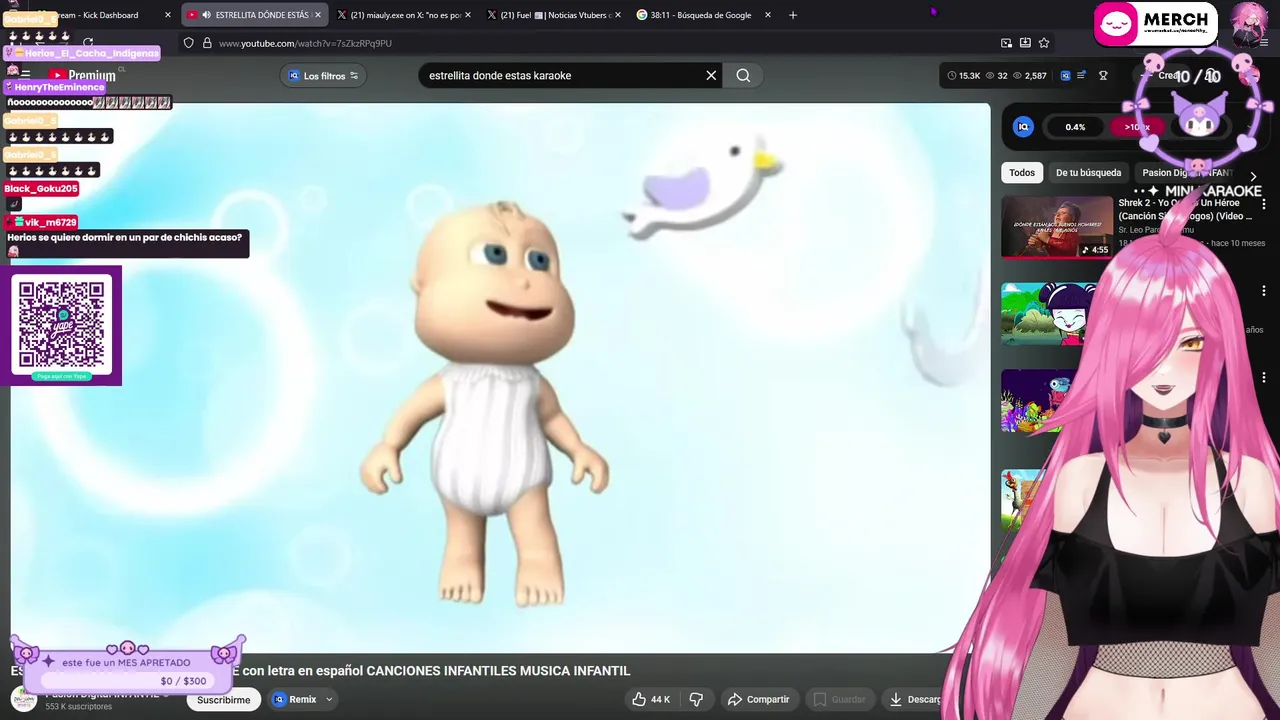This screenshot has width=1280, height=720.
Task: Click the vidIQ logo in stats bar
Action: point(1065,75)
